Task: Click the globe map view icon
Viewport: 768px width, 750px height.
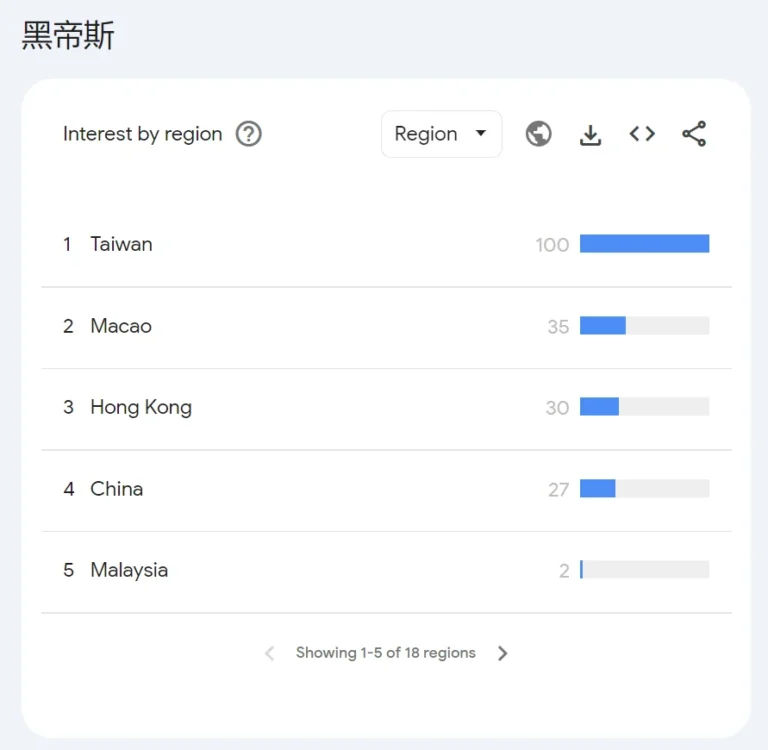Action: click(x=539, y=134)
